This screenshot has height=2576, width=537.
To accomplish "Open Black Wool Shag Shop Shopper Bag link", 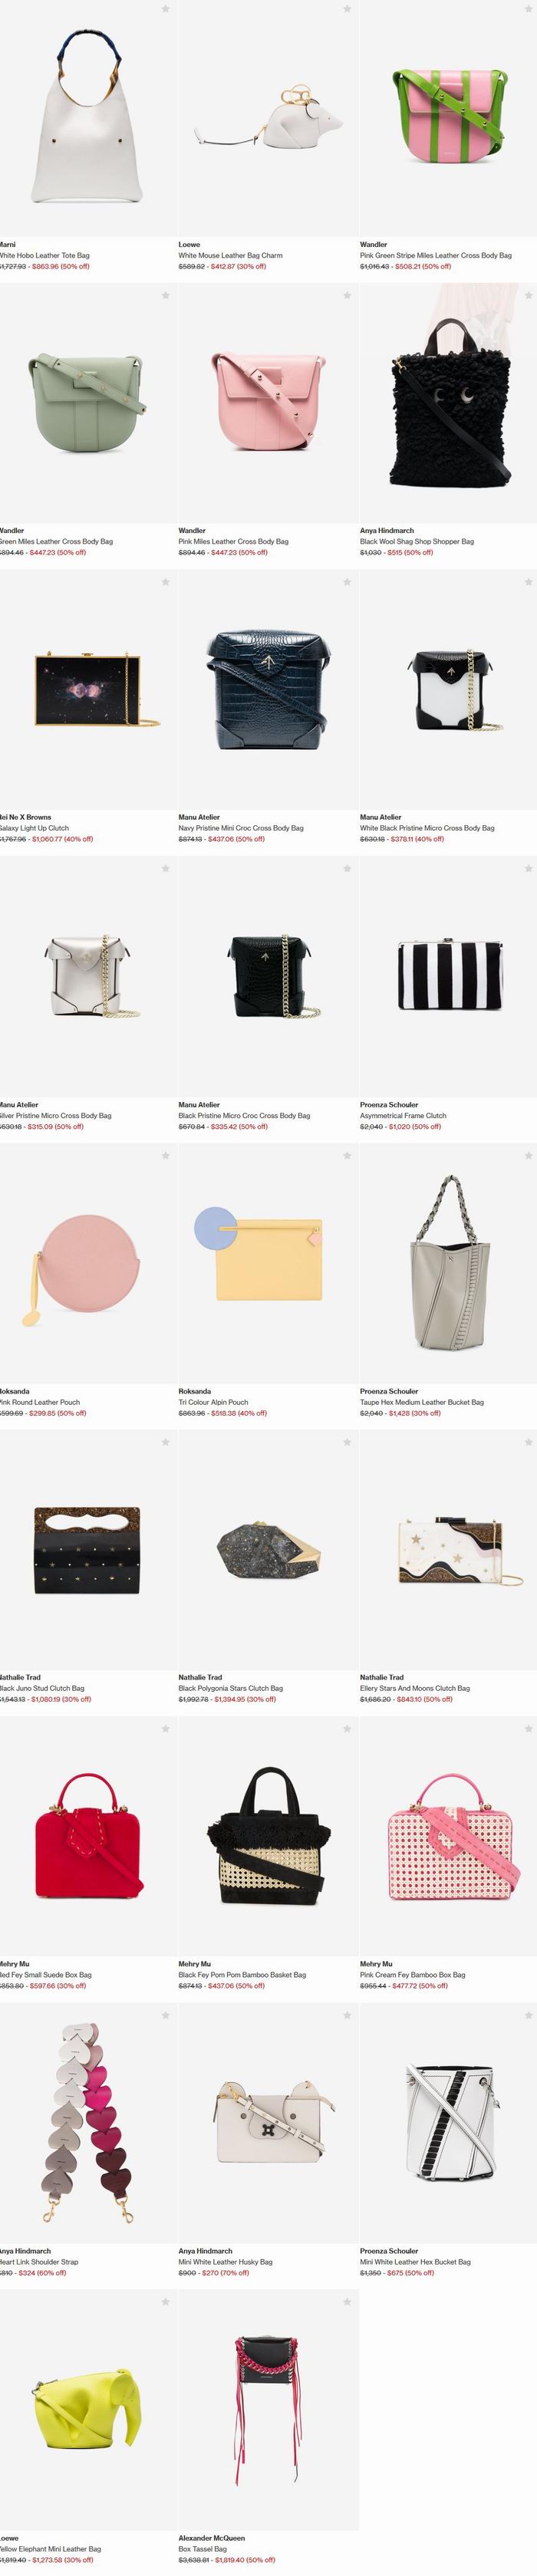I will click(x=417, y=541).
